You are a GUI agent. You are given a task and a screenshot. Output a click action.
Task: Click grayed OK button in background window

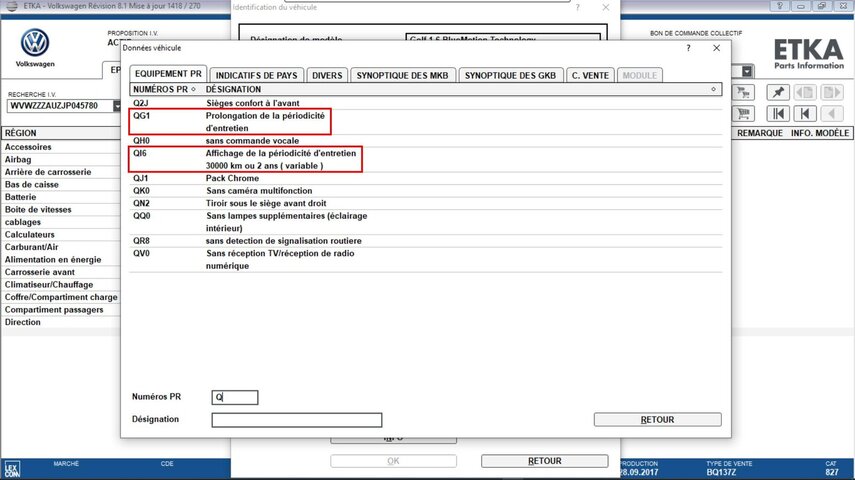393,461
